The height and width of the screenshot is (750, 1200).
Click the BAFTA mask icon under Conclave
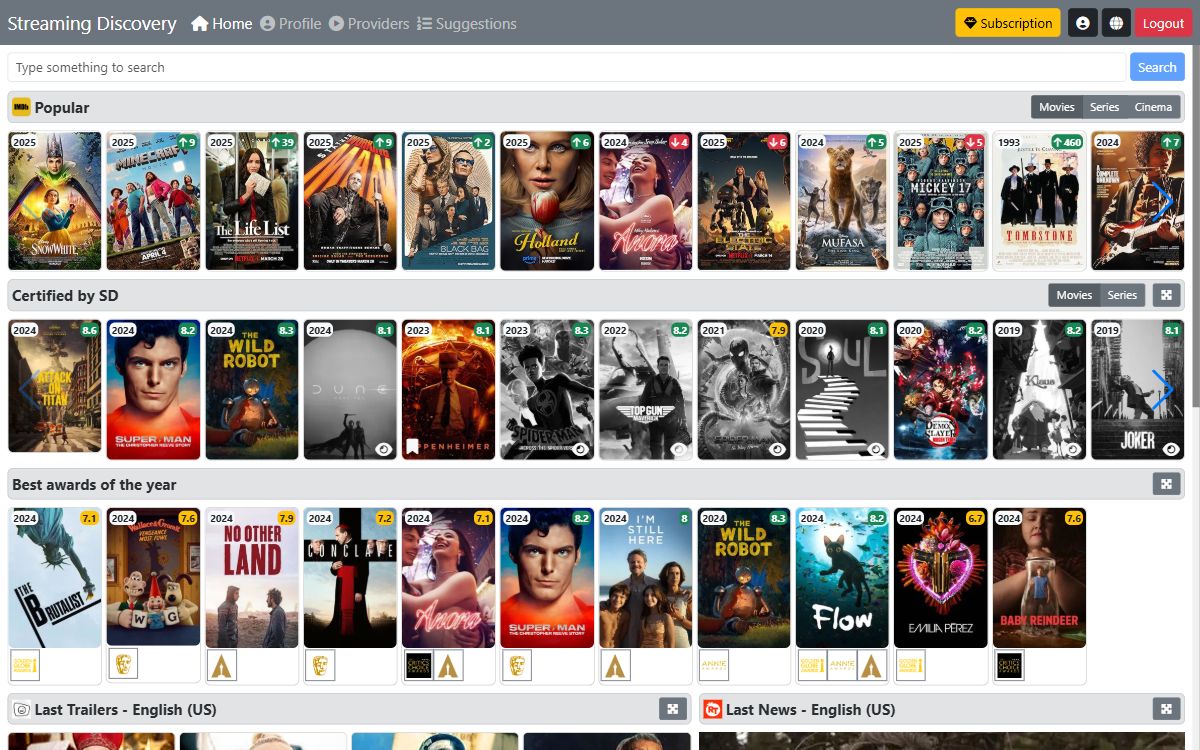pyautogui.click(x=320, y=664)
